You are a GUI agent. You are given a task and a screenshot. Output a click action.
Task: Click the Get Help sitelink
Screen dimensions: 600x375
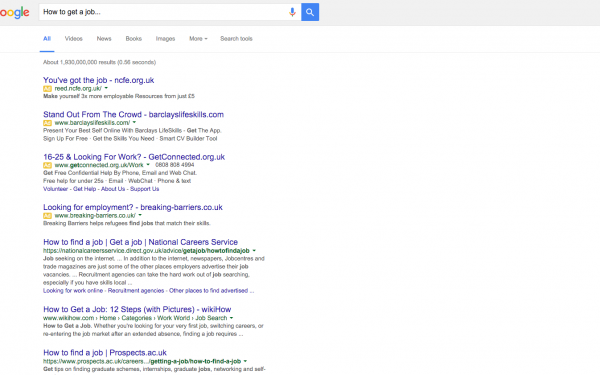[84, 189]
